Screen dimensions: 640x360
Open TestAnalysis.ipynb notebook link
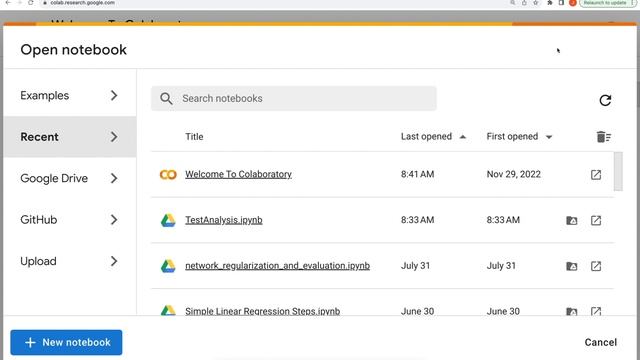pyautogui.click(x=224, y=220)
